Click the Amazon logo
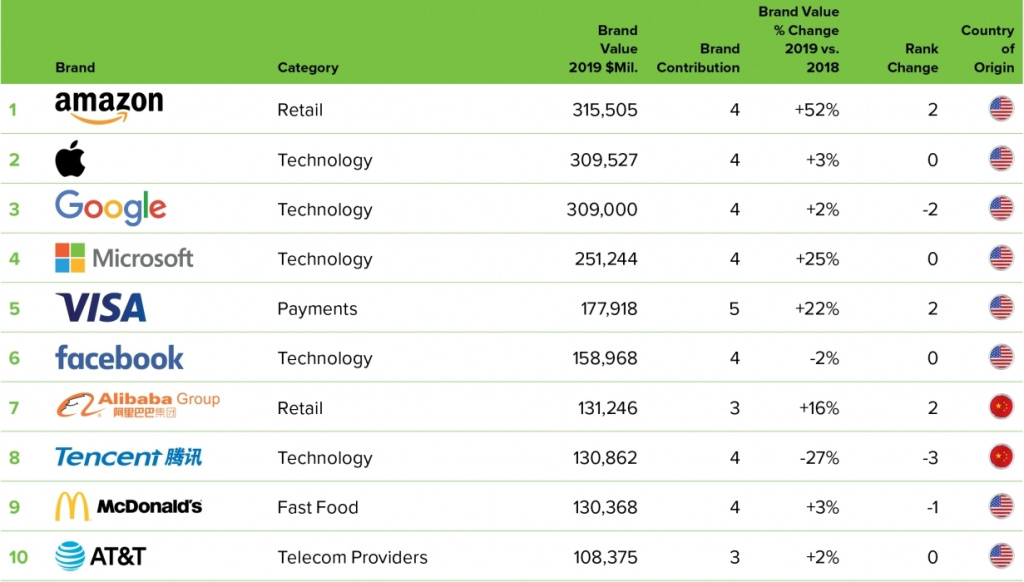Screen dimensions: 1024x582 coord(109,106)
